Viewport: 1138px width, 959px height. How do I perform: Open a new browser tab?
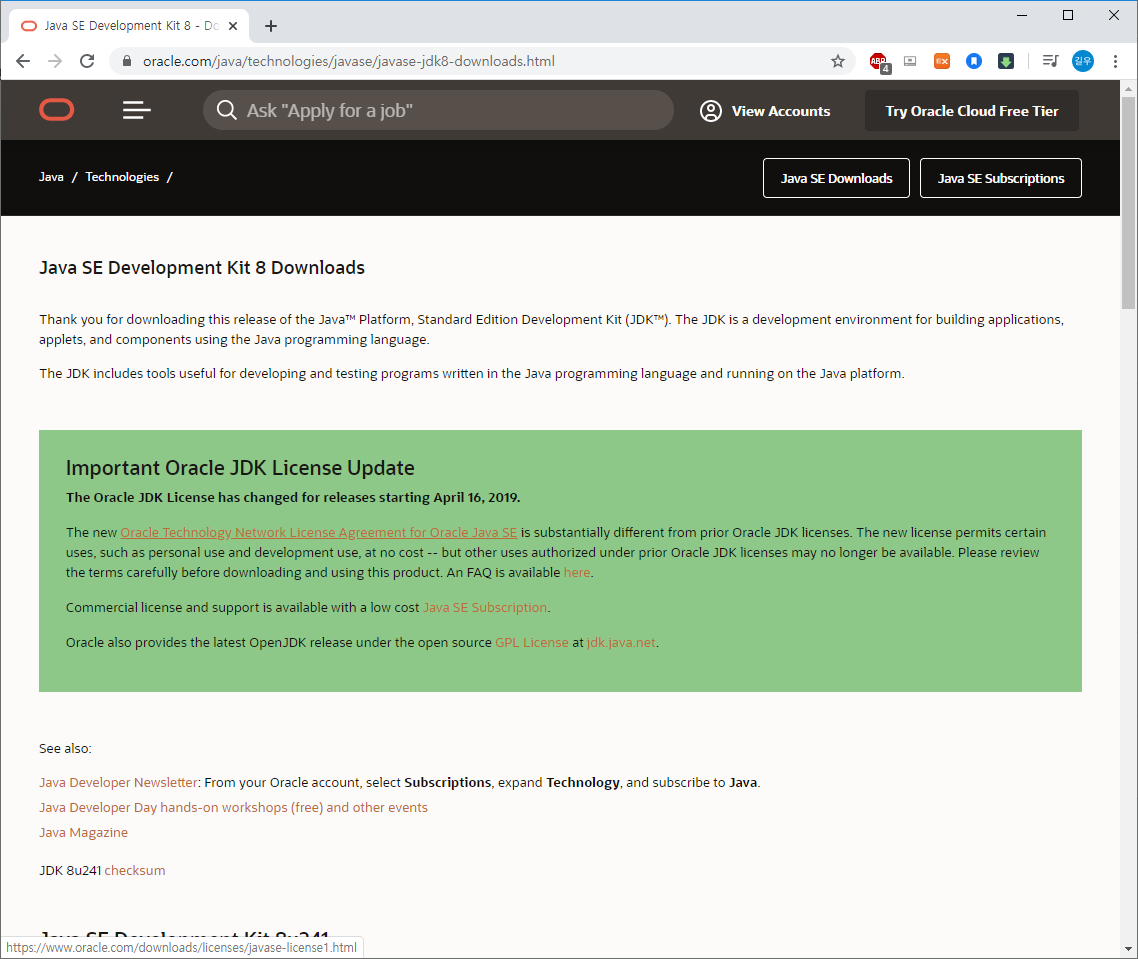[271, 26]
